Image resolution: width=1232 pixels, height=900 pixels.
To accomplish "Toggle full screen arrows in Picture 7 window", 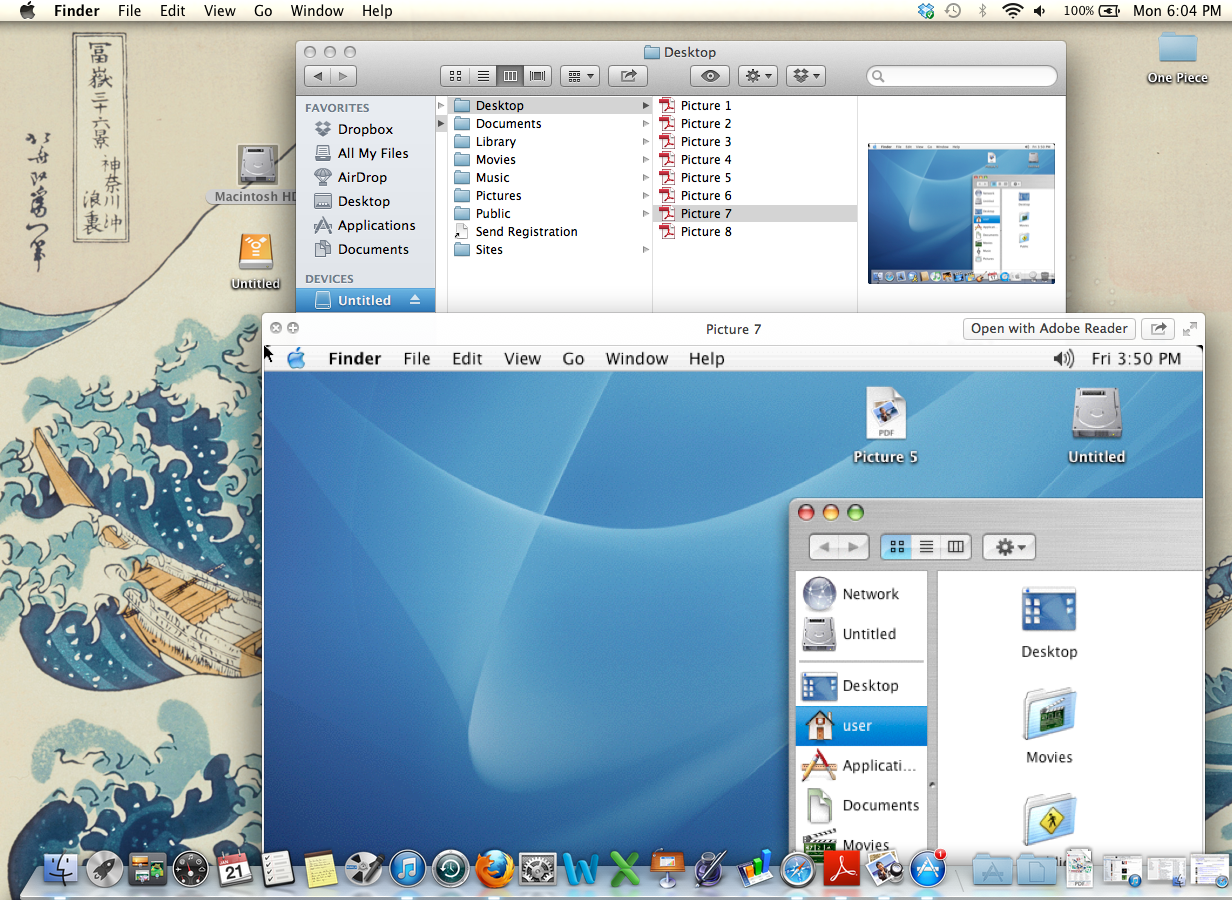I will coord(1190,328).
